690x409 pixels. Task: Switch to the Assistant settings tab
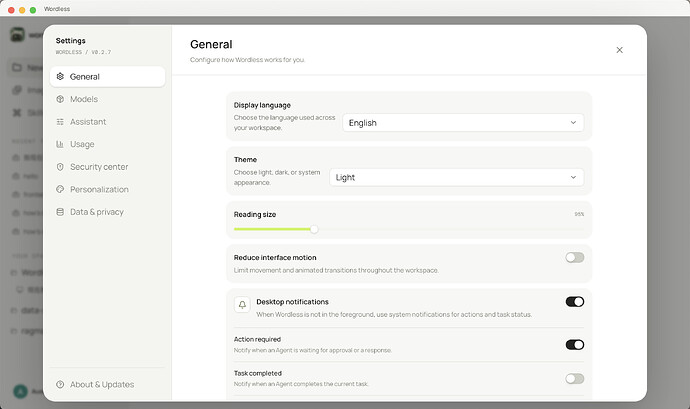[107, 122]
